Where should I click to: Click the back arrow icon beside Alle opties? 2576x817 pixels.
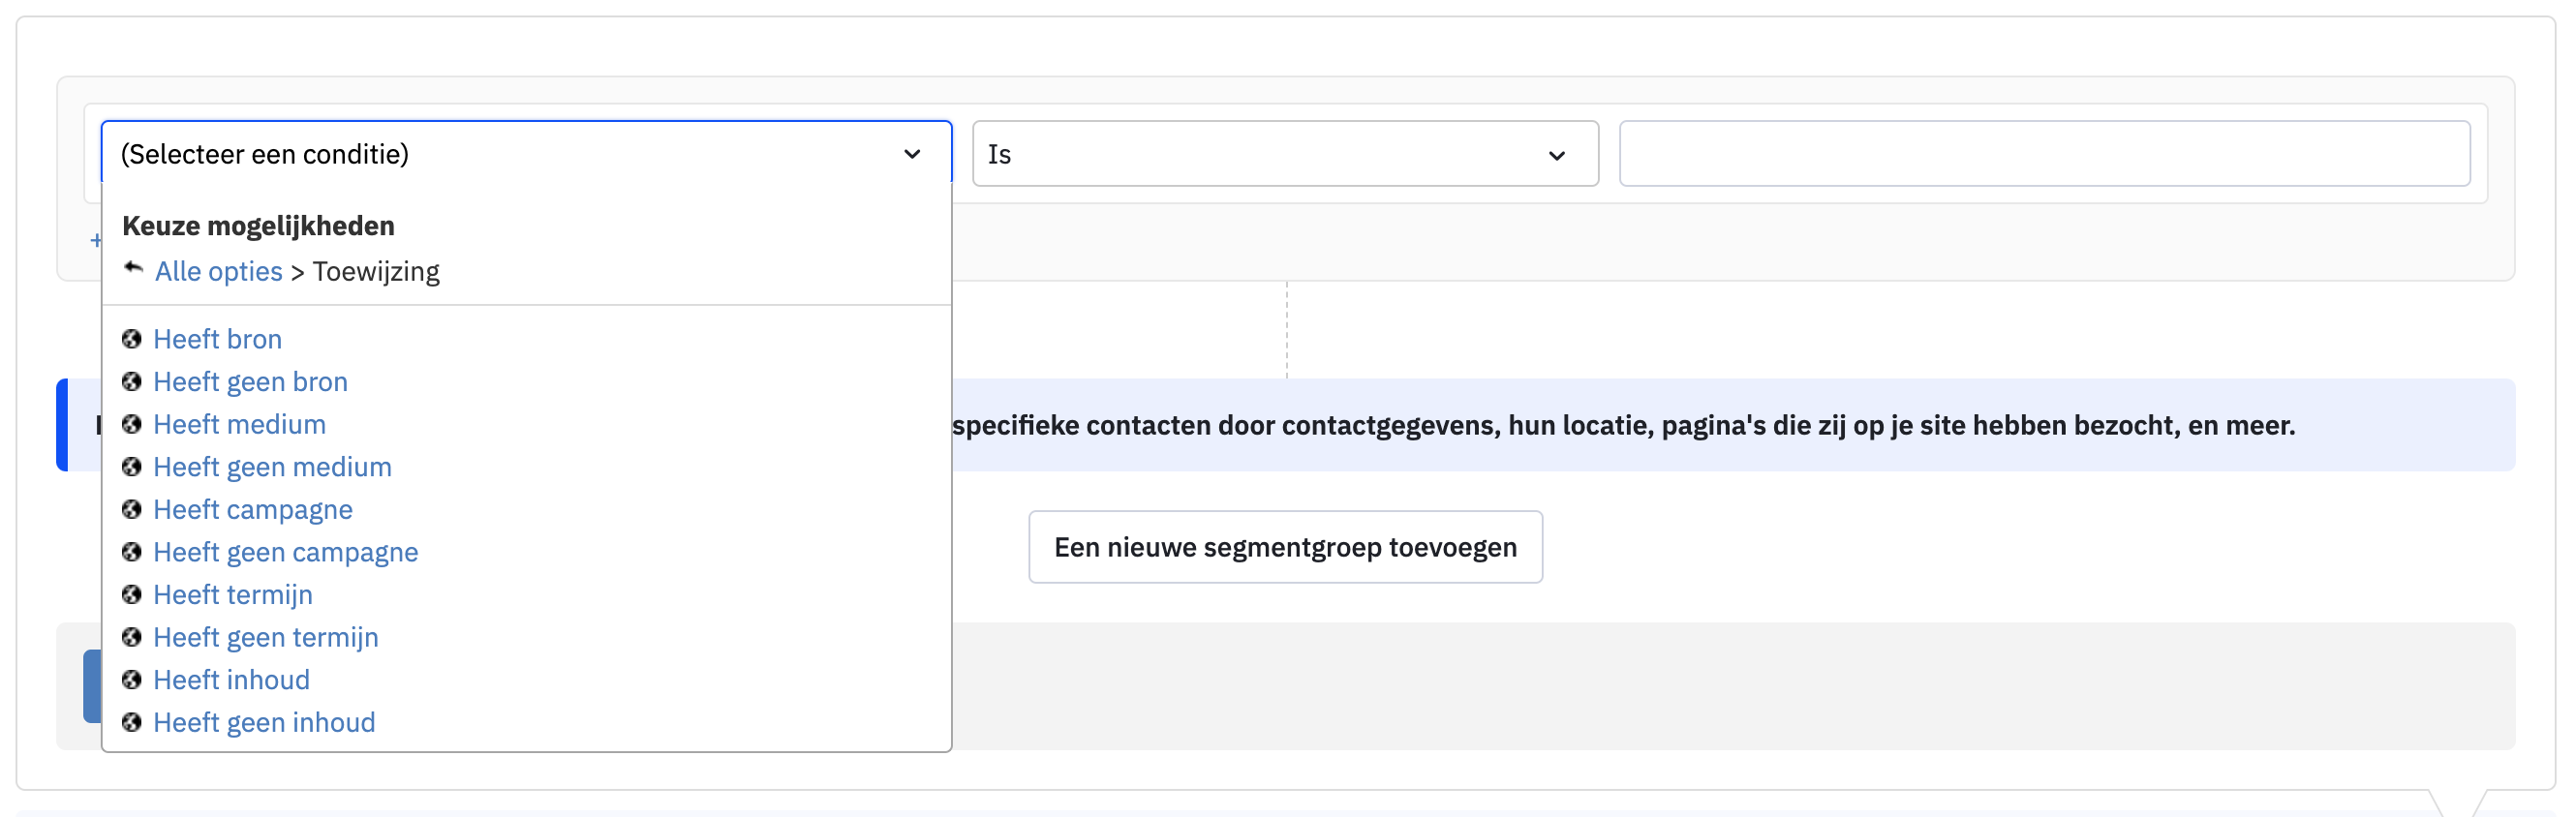coord(133,268)
